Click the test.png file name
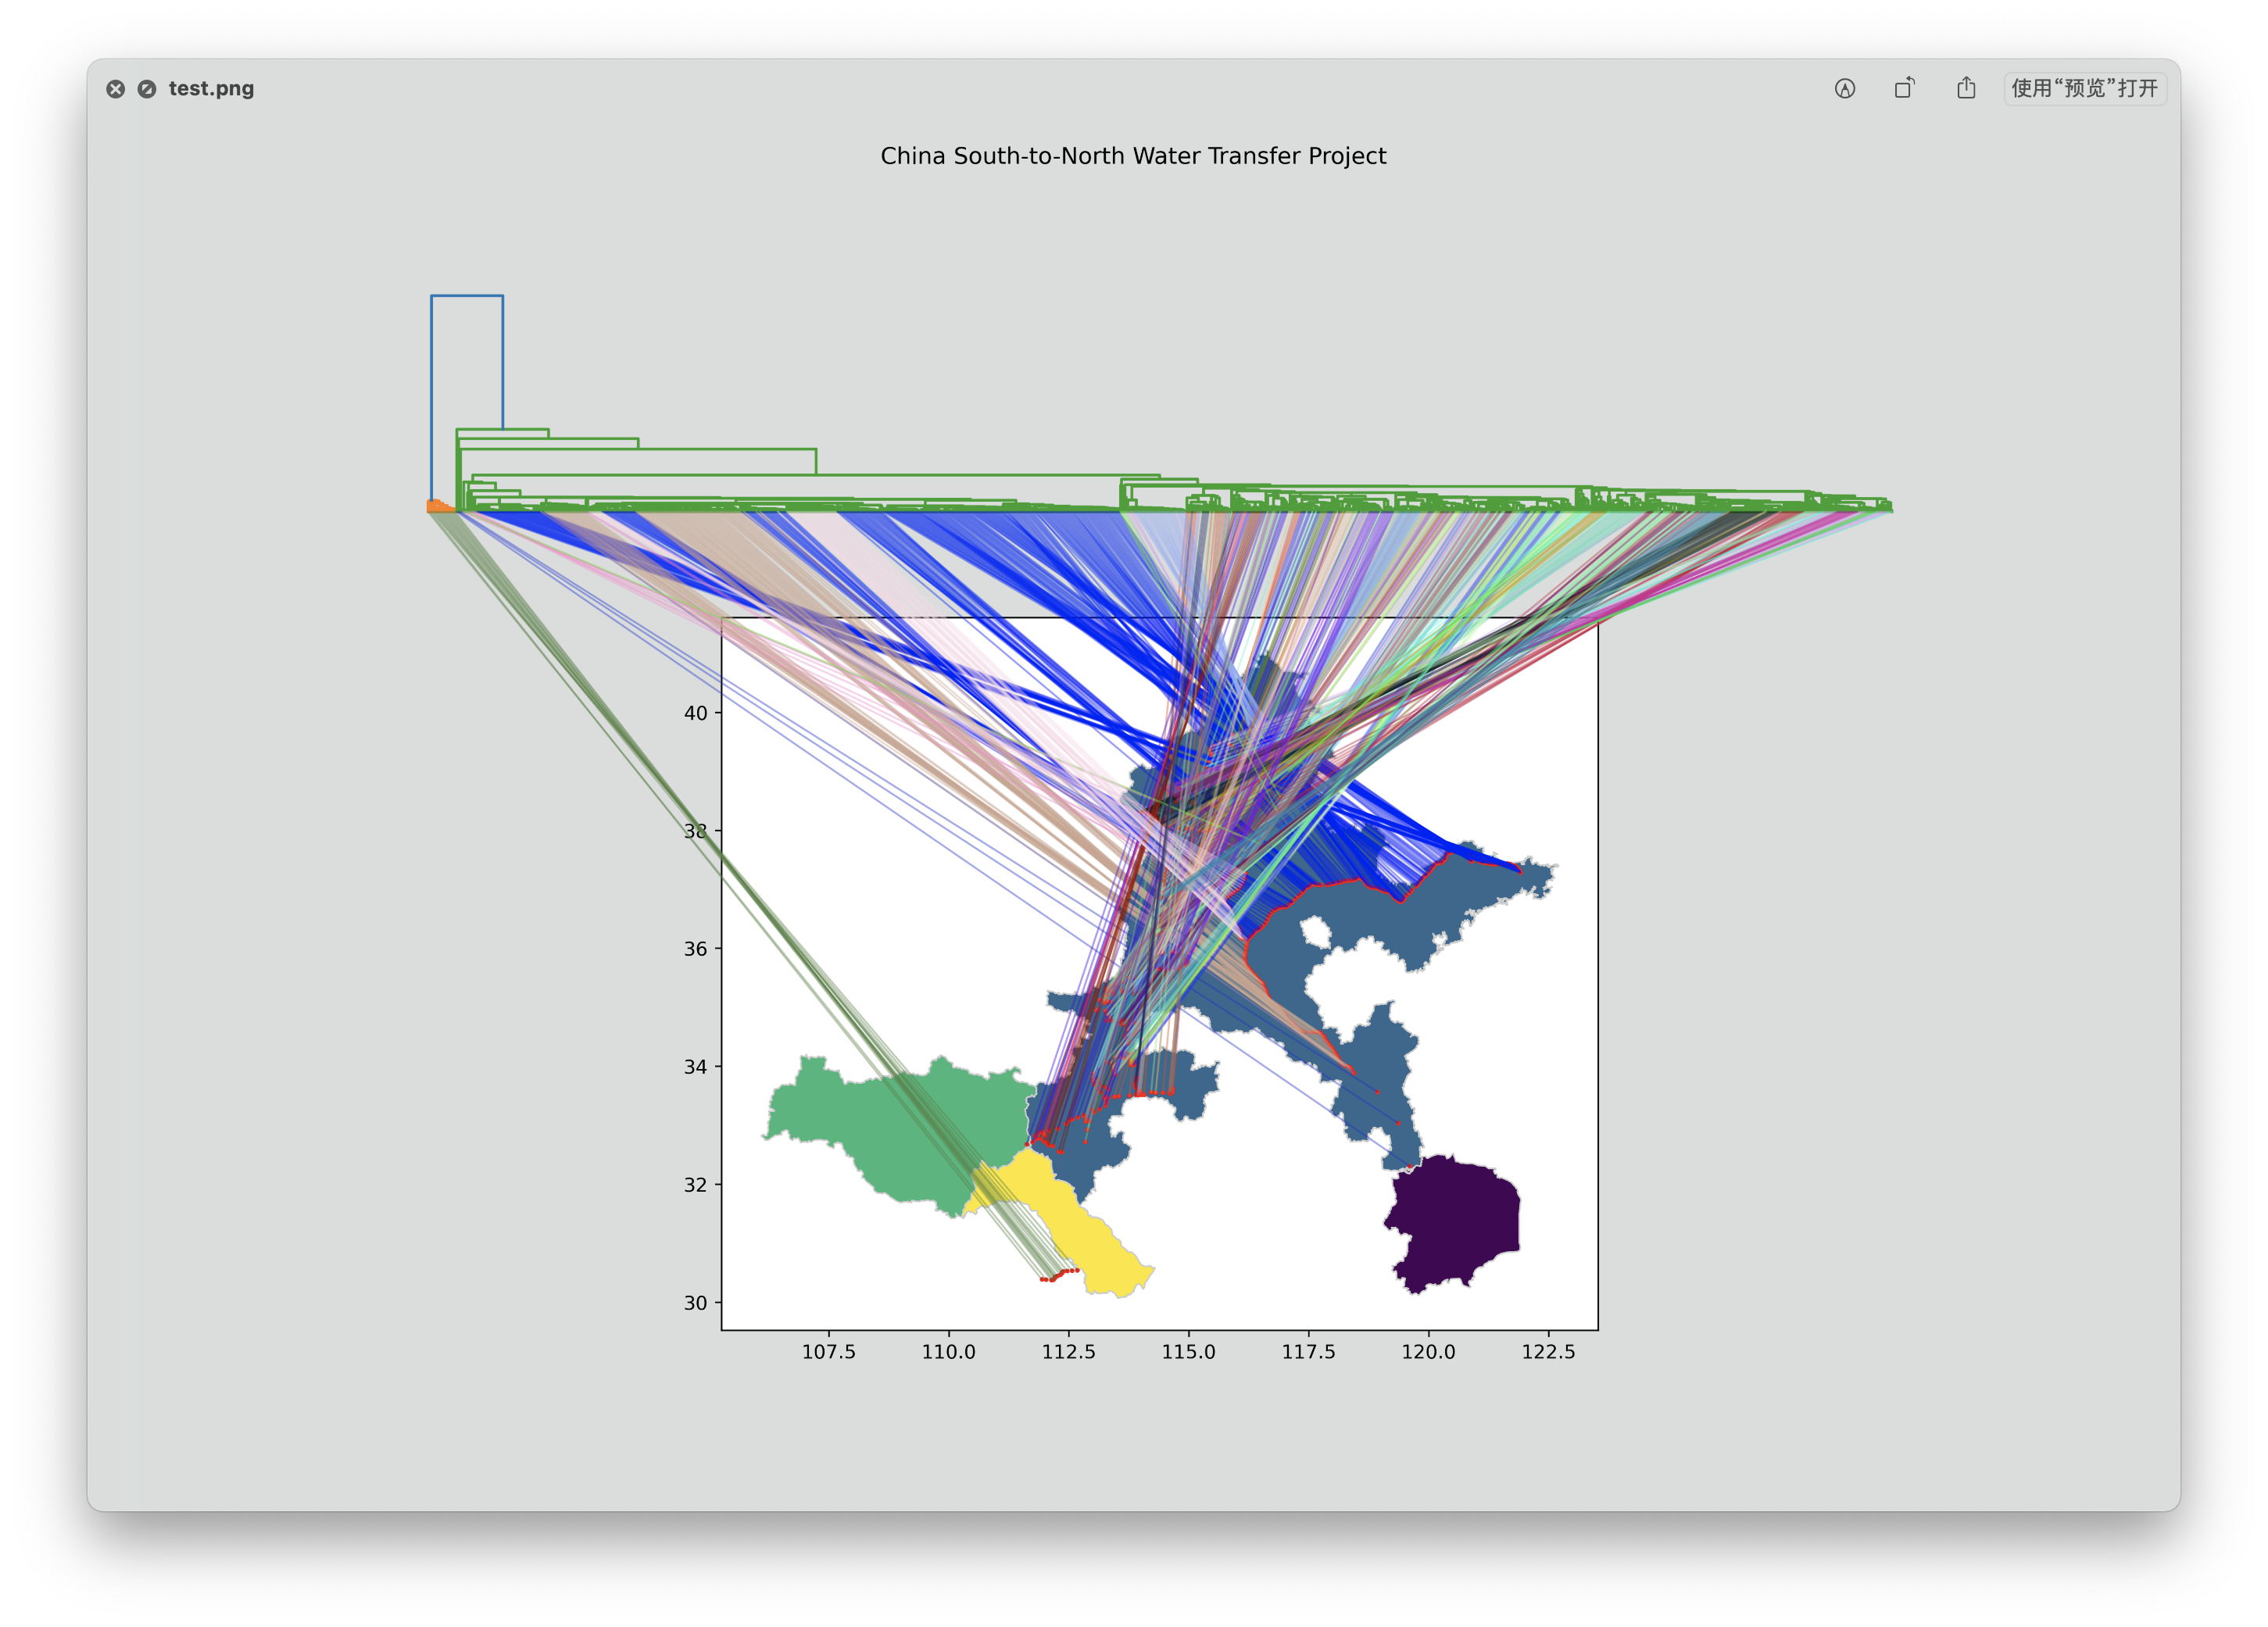 [x=211, y=89]
